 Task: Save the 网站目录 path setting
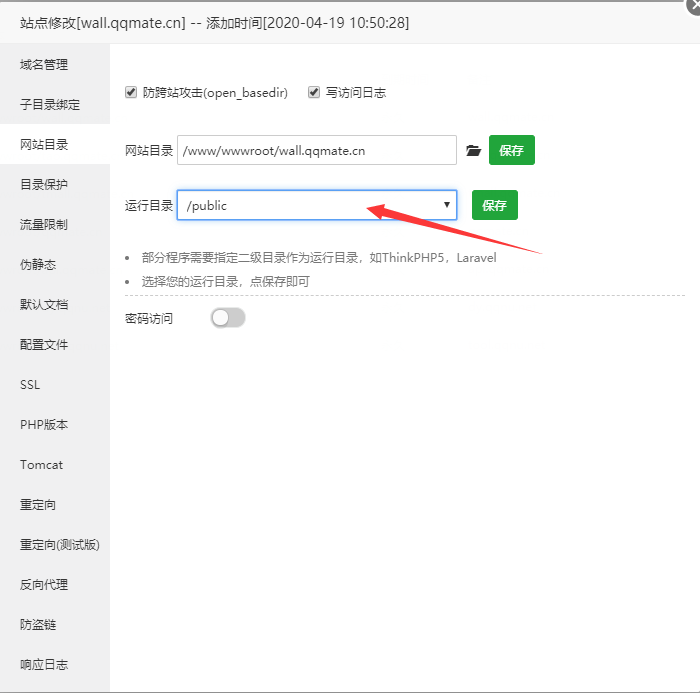(511, 151)
